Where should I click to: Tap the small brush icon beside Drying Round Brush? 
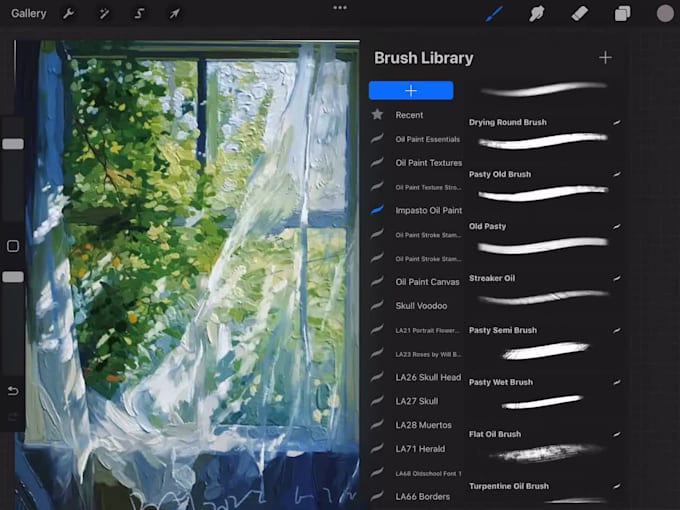coord(617,122)
